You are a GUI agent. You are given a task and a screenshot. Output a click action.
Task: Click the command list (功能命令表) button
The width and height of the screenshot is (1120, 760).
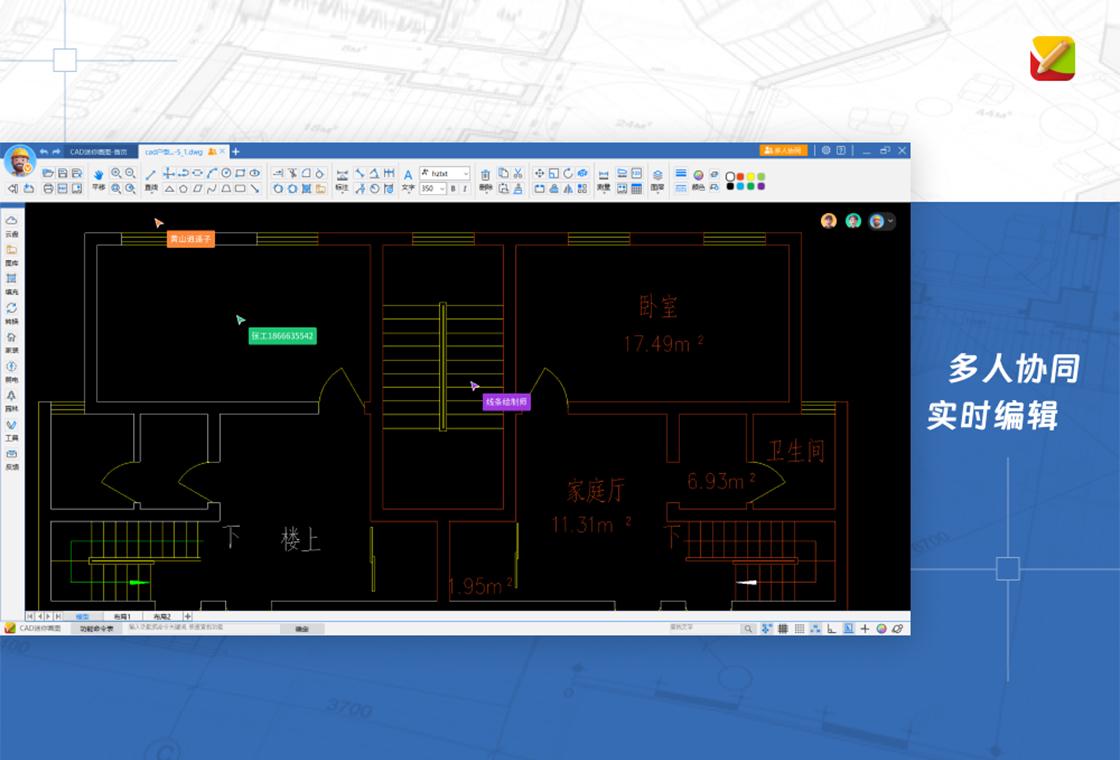pyautogui.click(x=96, y=629)
